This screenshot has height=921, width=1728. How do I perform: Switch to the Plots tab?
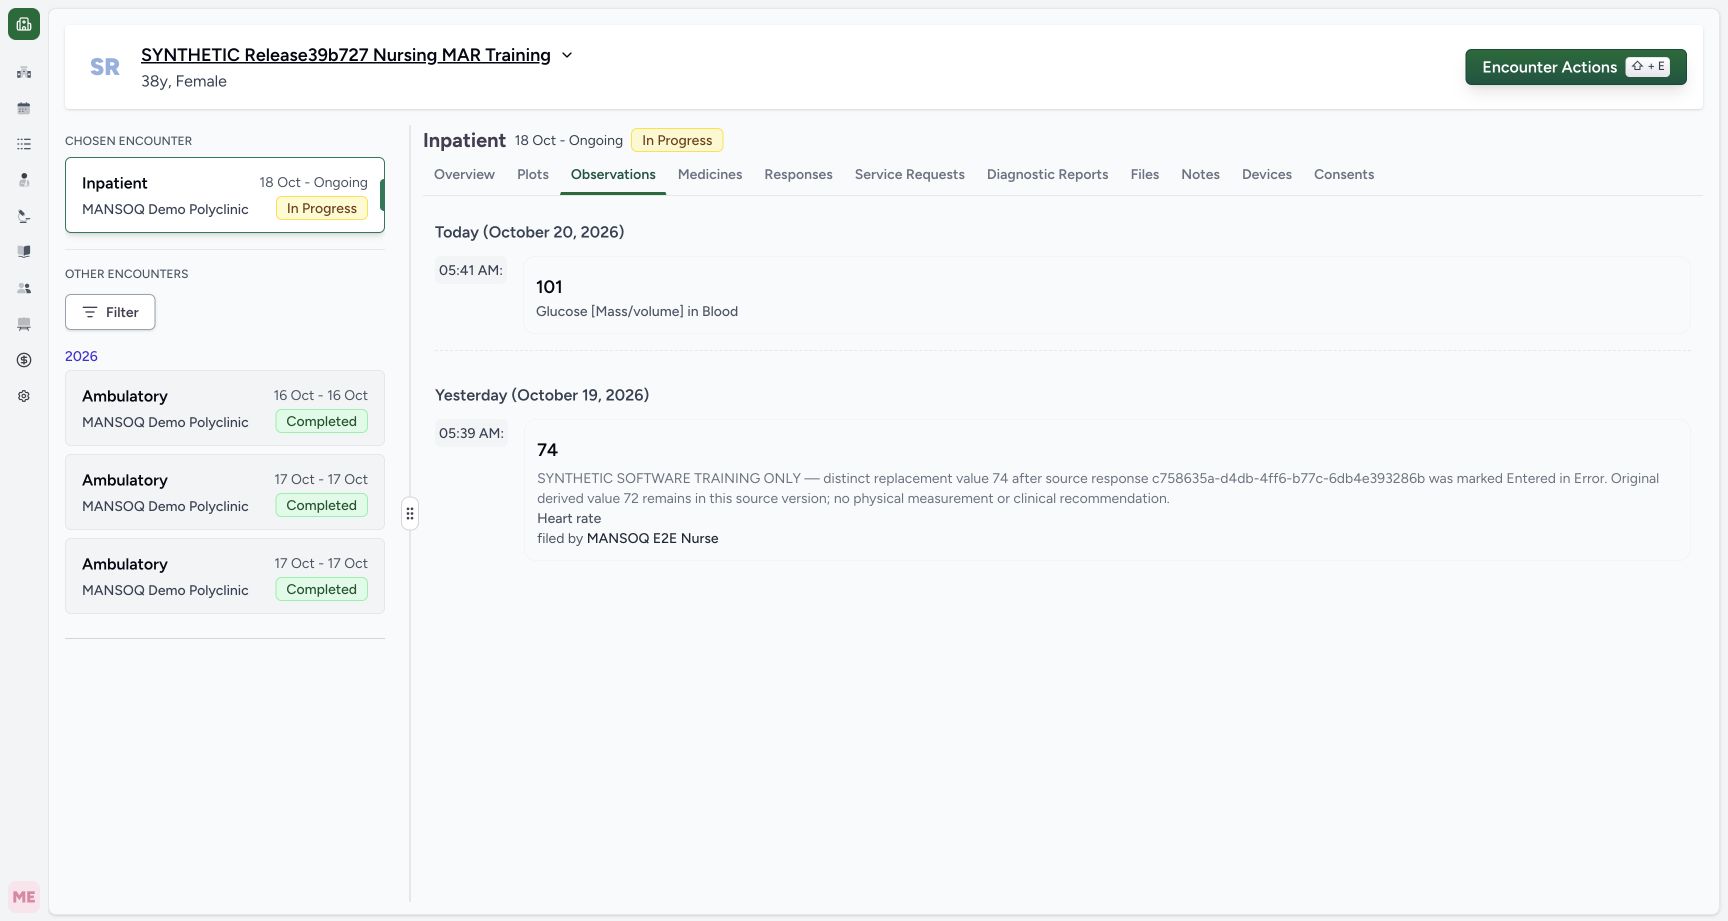coord(533,174)
